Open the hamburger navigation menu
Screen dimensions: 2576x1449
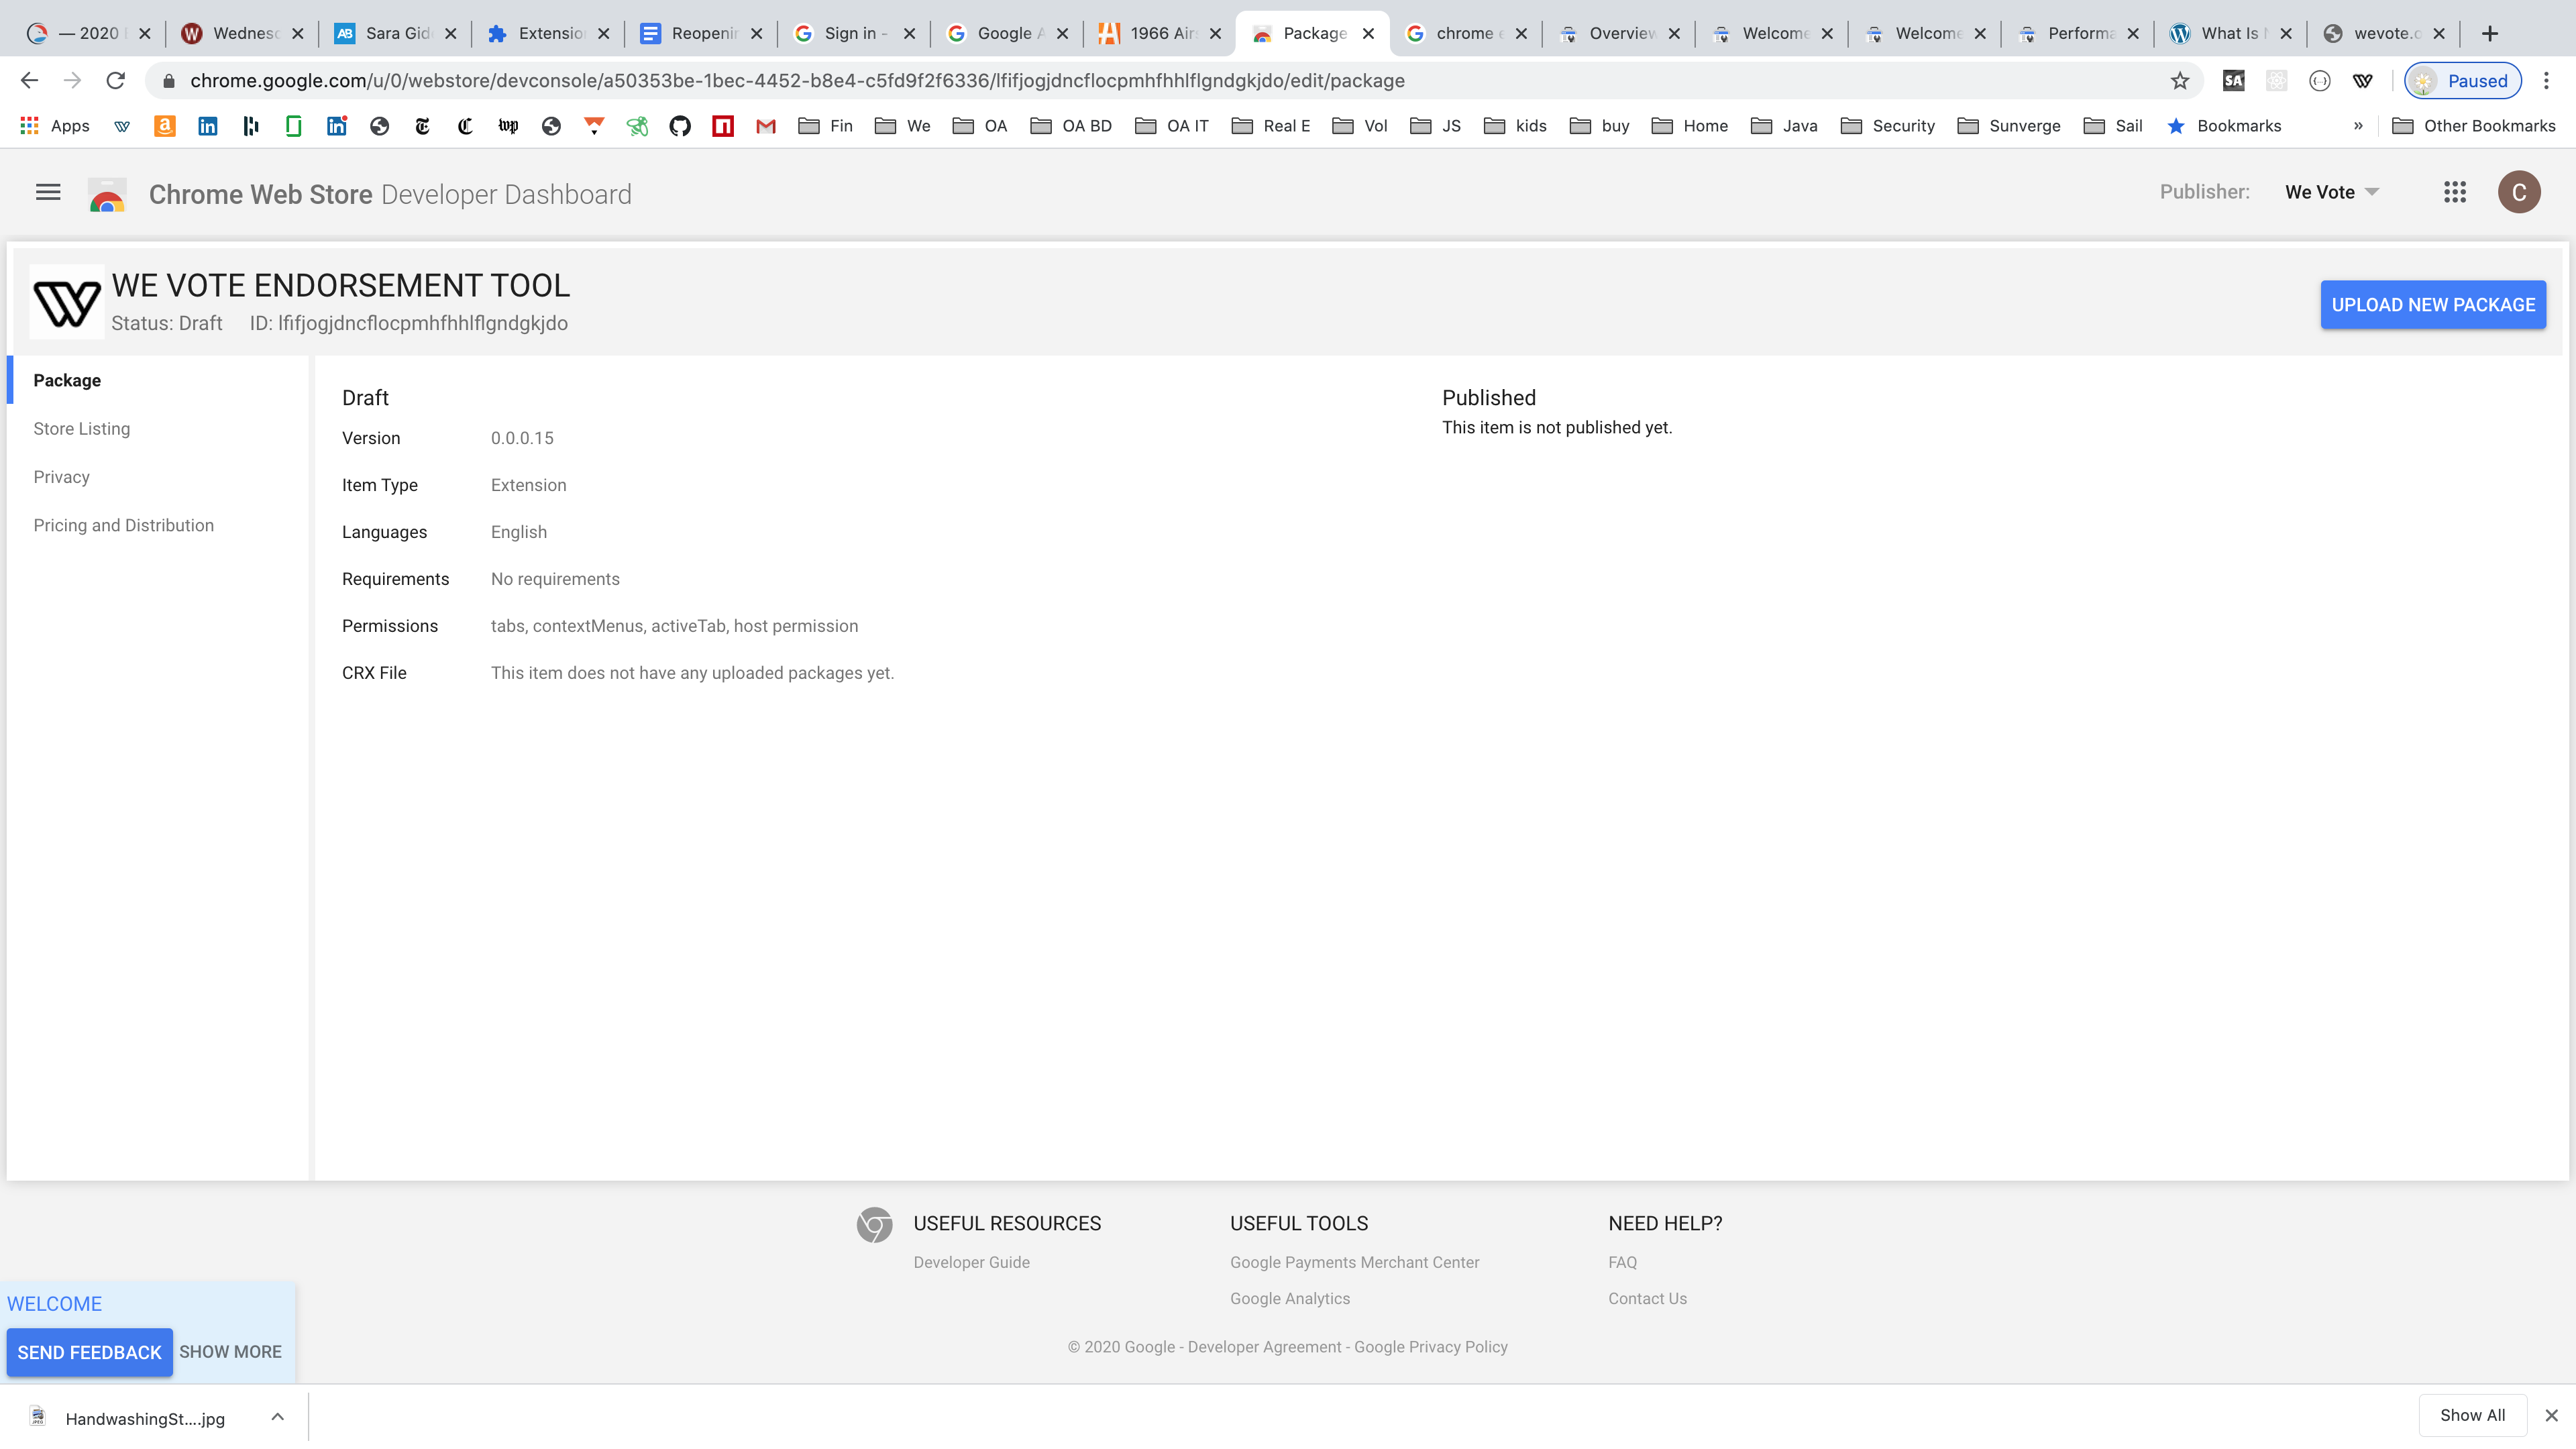point(48,192)
